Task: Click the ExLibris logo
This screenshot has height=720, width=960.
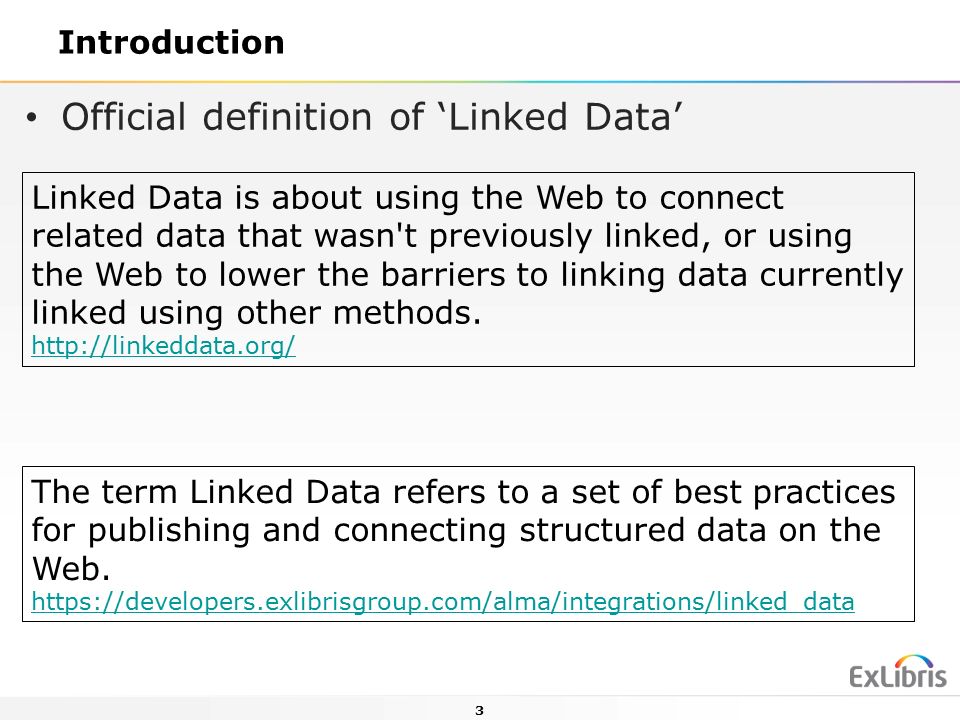Action: [898, 672]
